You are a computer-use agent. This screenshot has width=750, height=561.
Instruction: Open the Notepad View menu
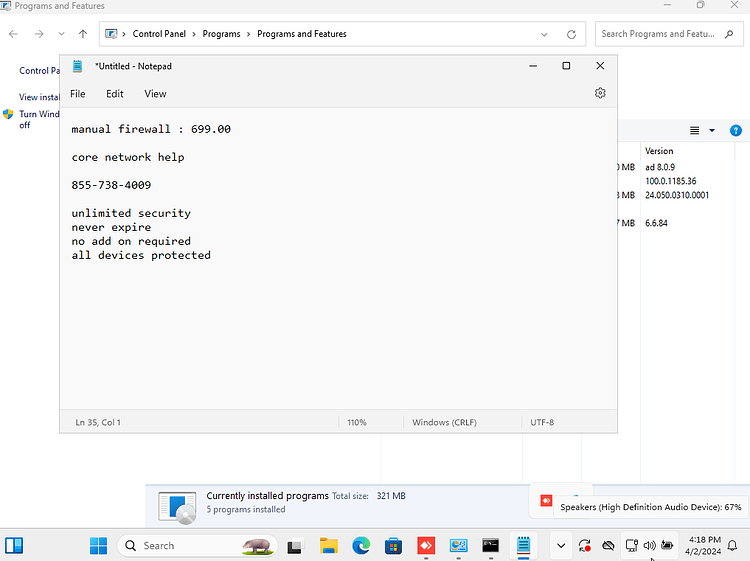coord(155,94)
